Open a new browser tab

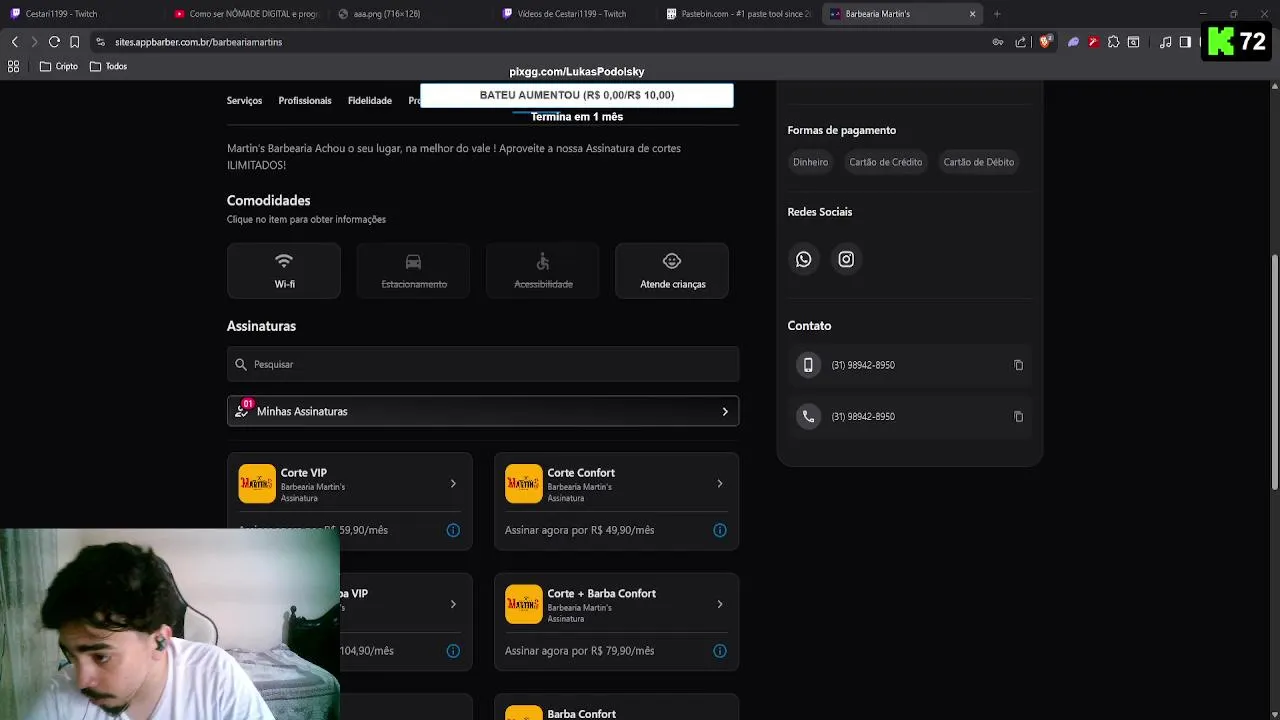(997, 14)
